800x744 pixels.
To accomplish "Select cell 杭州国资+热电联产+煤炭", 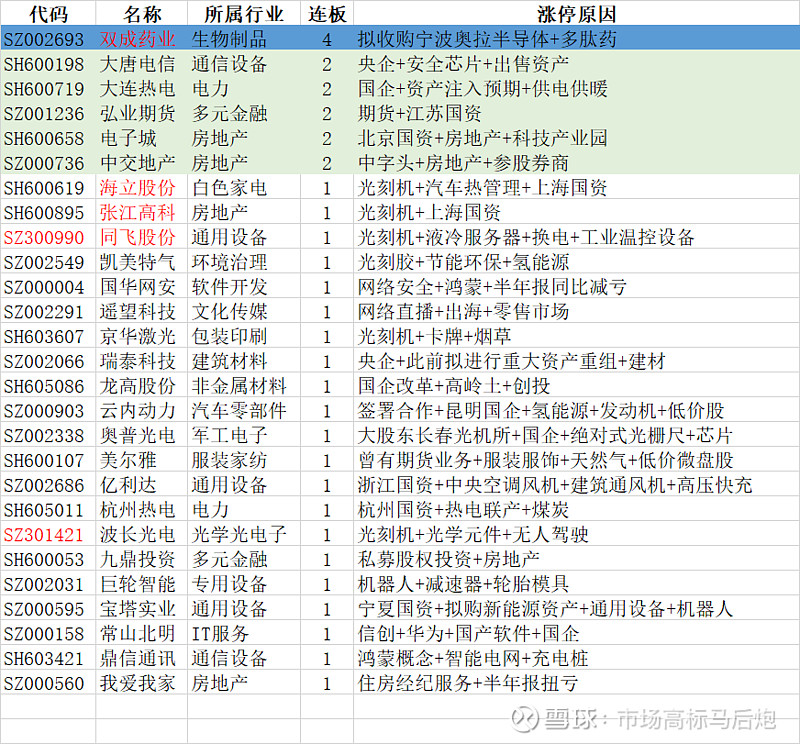I will (x=463, y=510).
